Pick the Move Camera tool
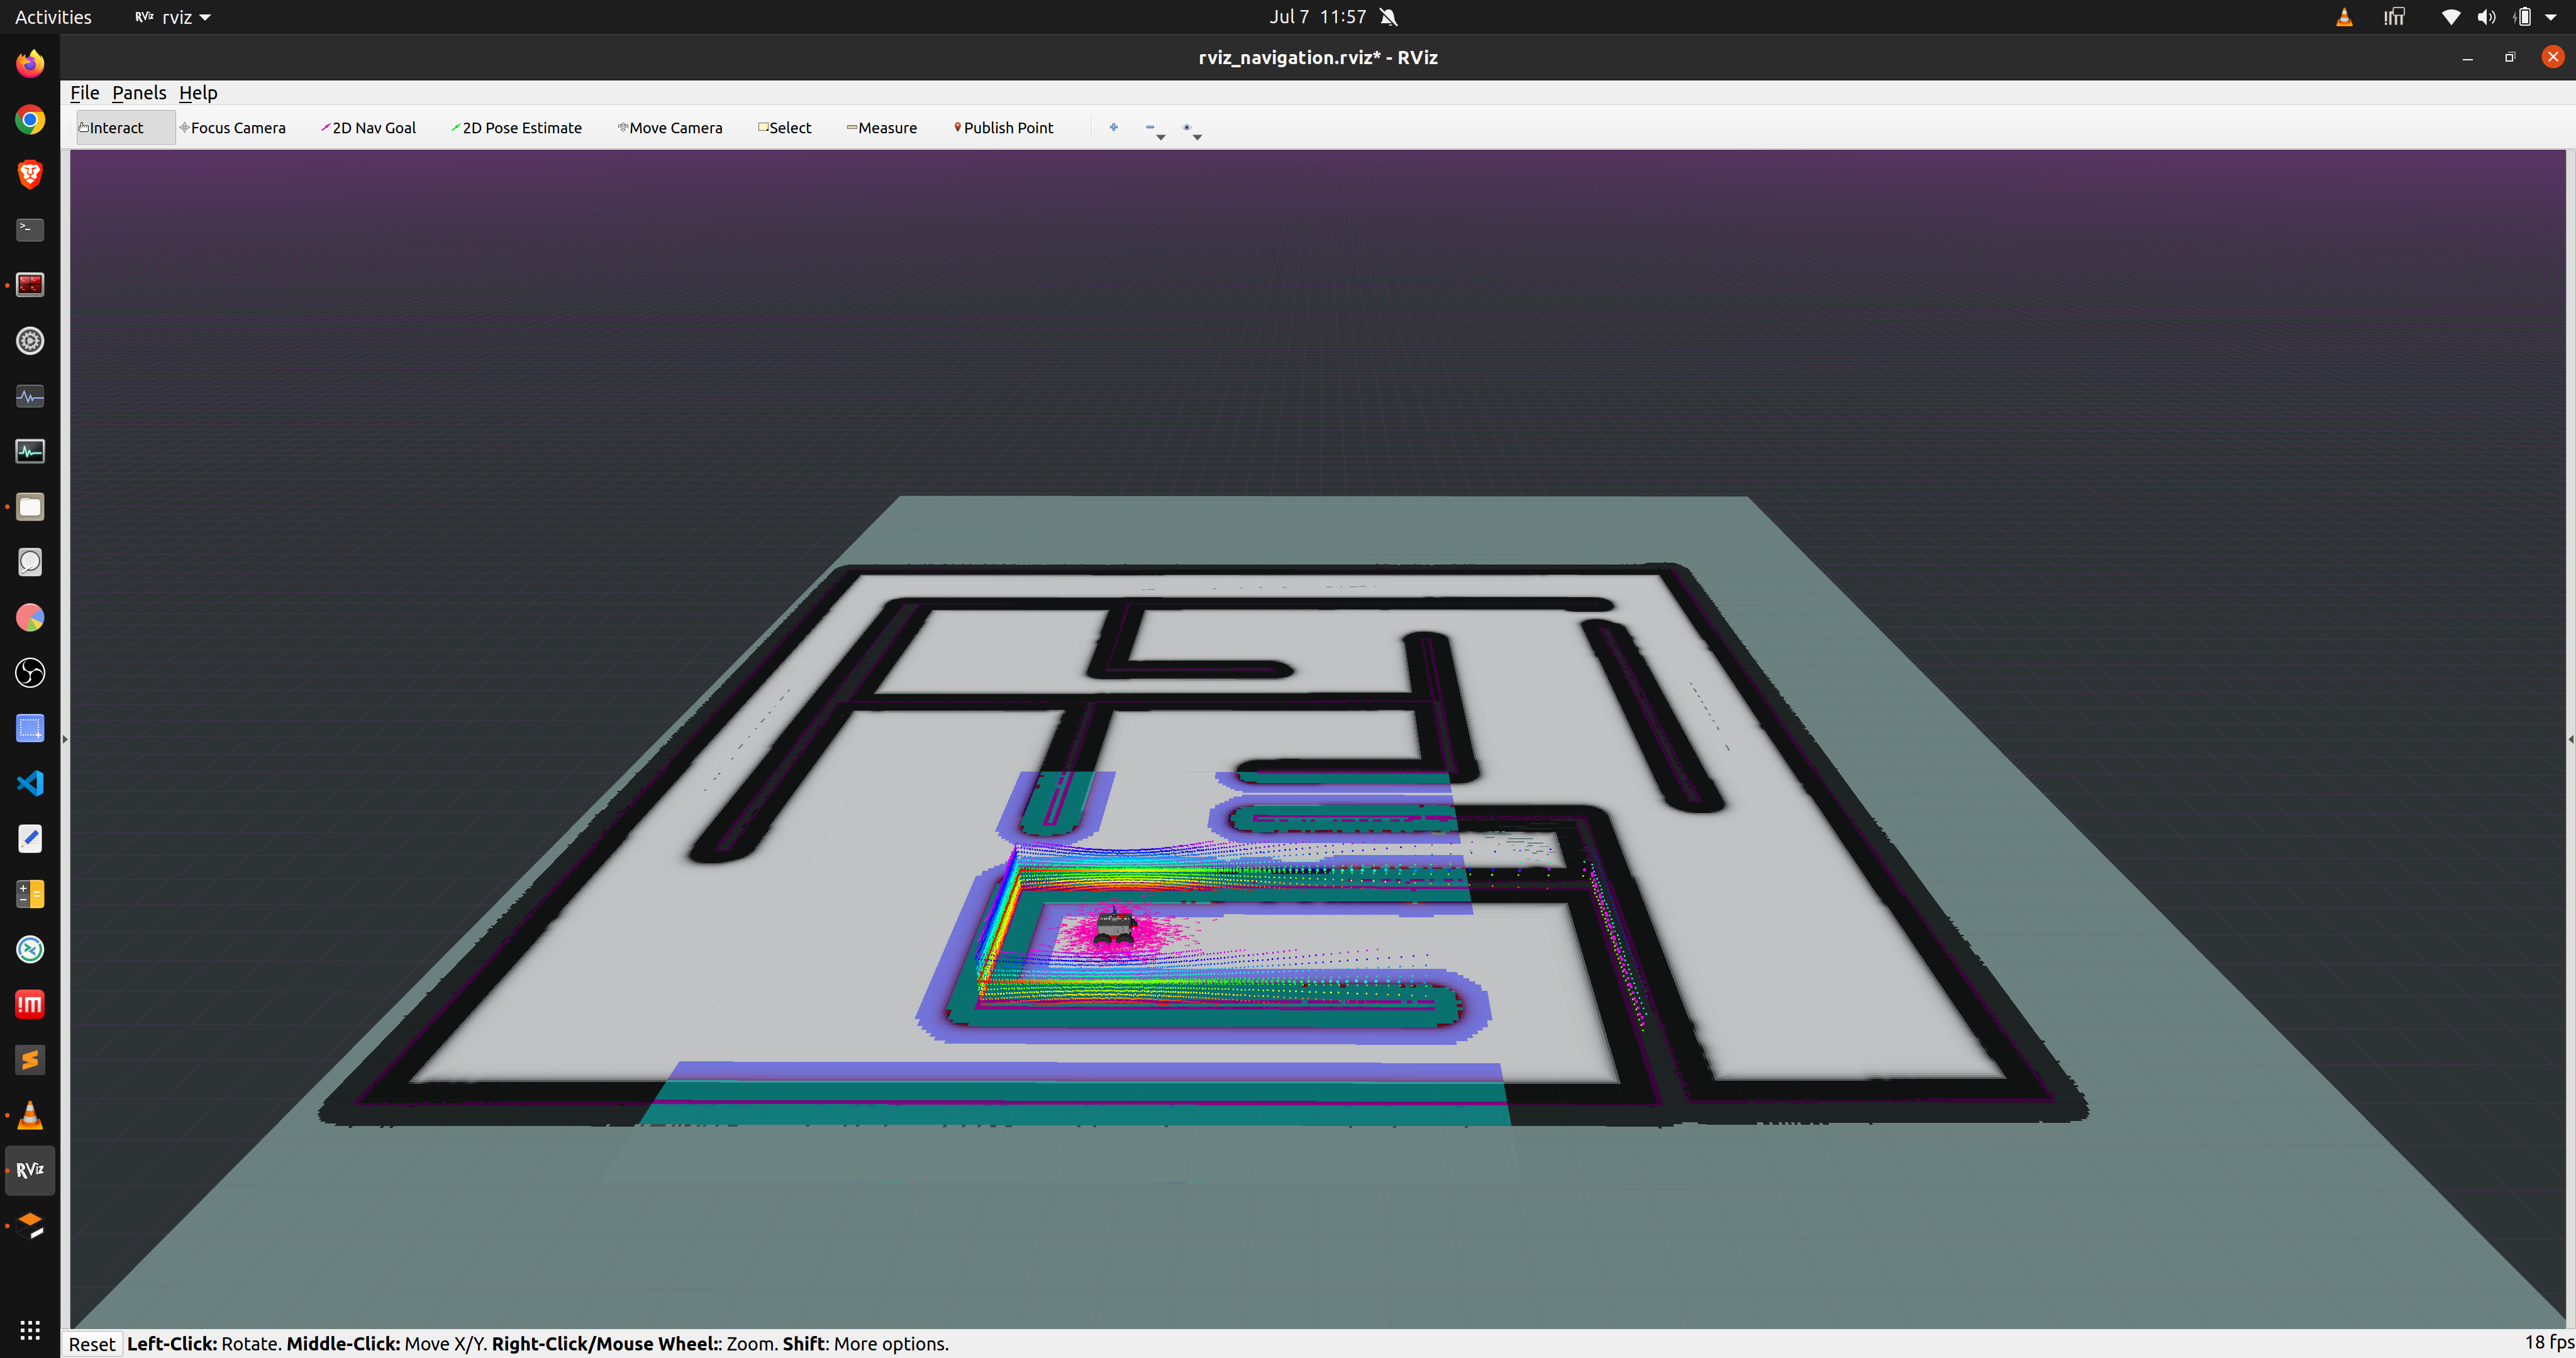 pos(670,128)
